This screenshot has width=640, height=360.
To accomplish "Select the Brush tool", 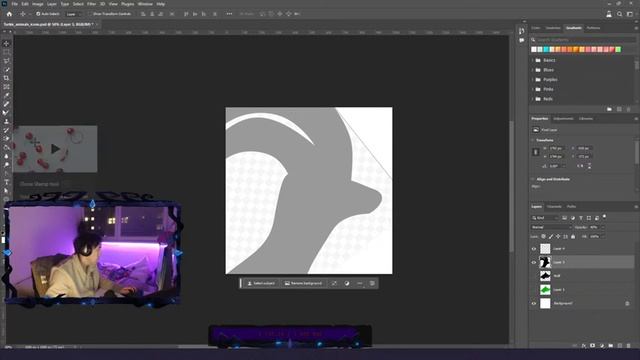I will click(x=6, y=113).
